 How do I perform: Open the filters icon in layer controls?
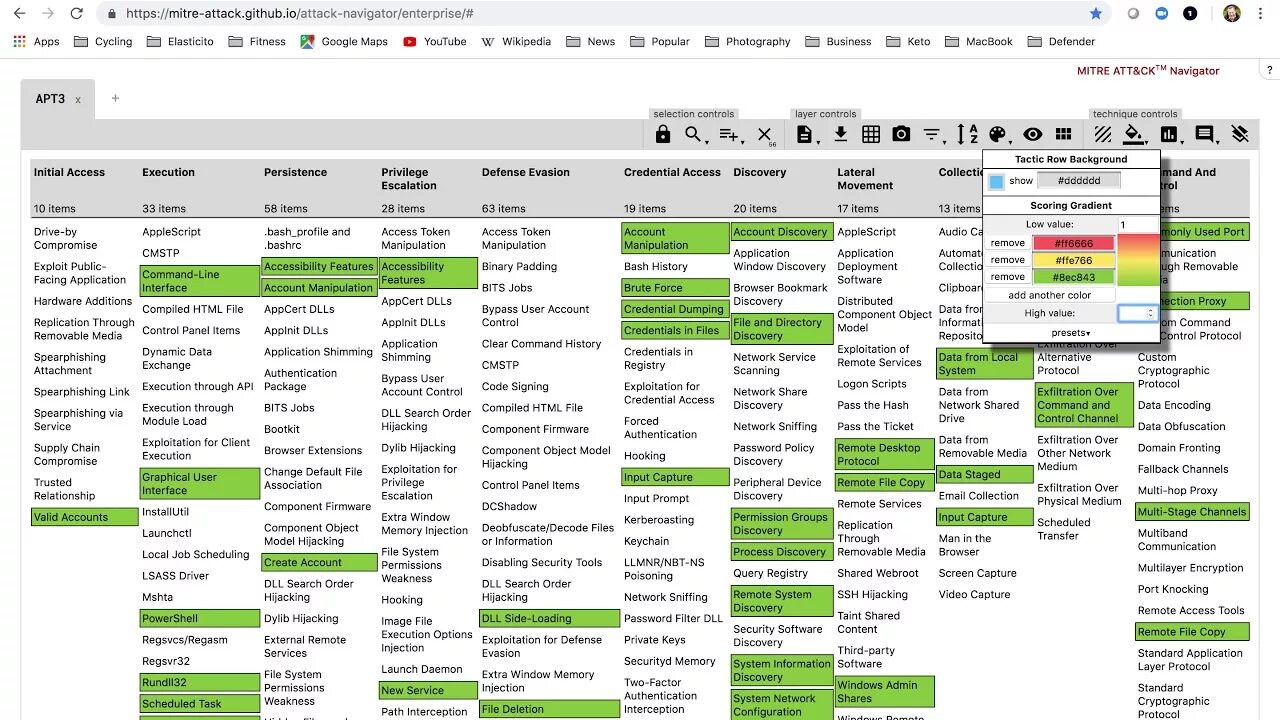(x=932, y=135)
